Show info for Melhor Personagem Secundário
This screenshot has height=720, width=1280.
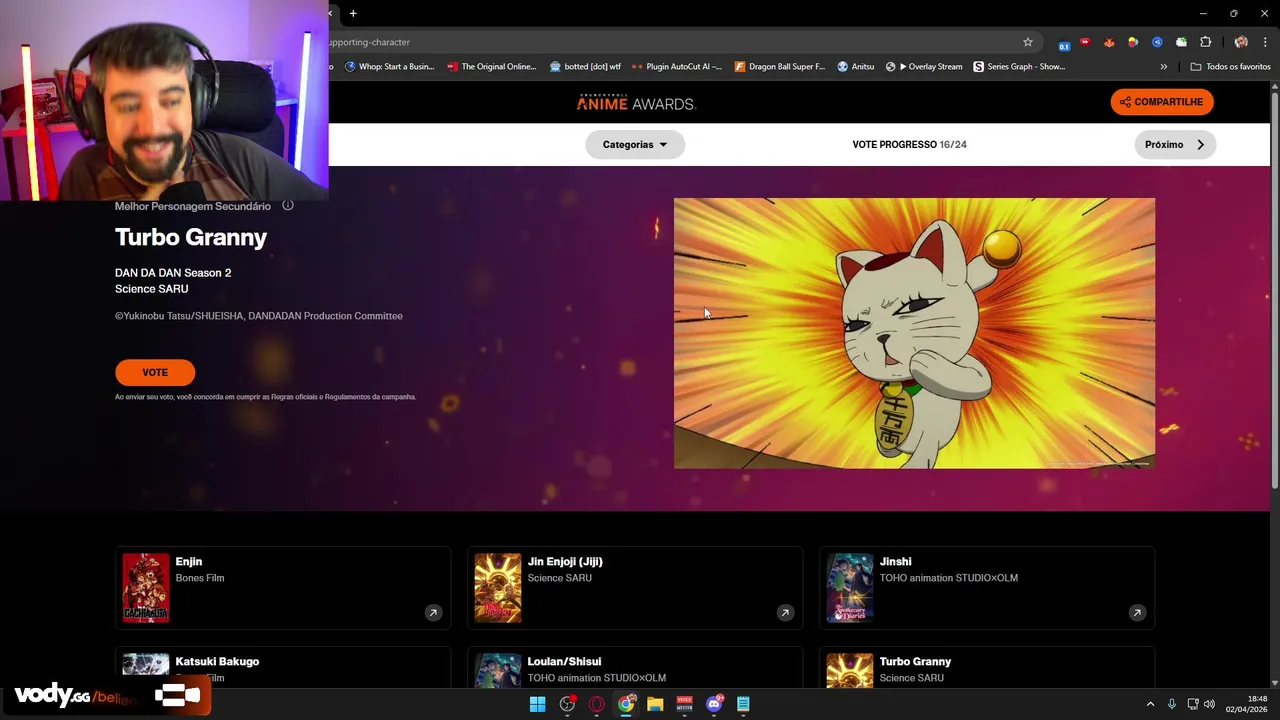pos(288,206)
